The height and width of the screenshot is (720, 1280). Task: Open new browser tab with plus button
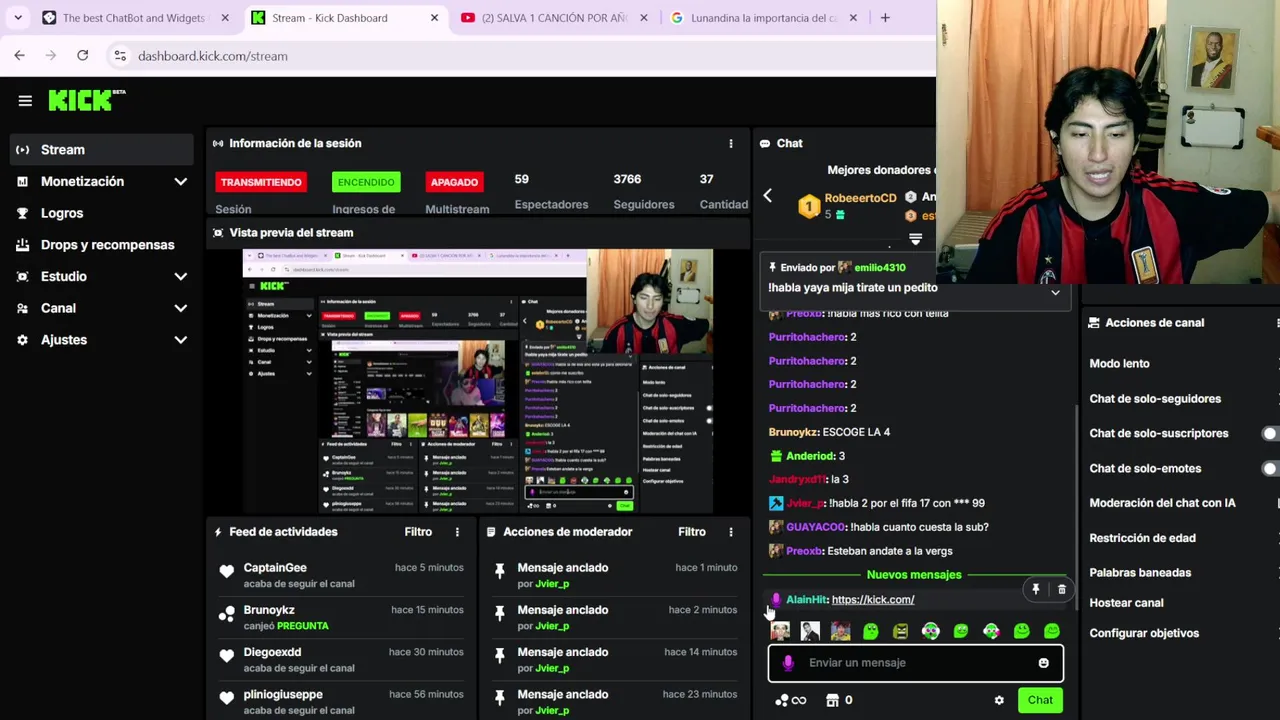pos(885,18)
